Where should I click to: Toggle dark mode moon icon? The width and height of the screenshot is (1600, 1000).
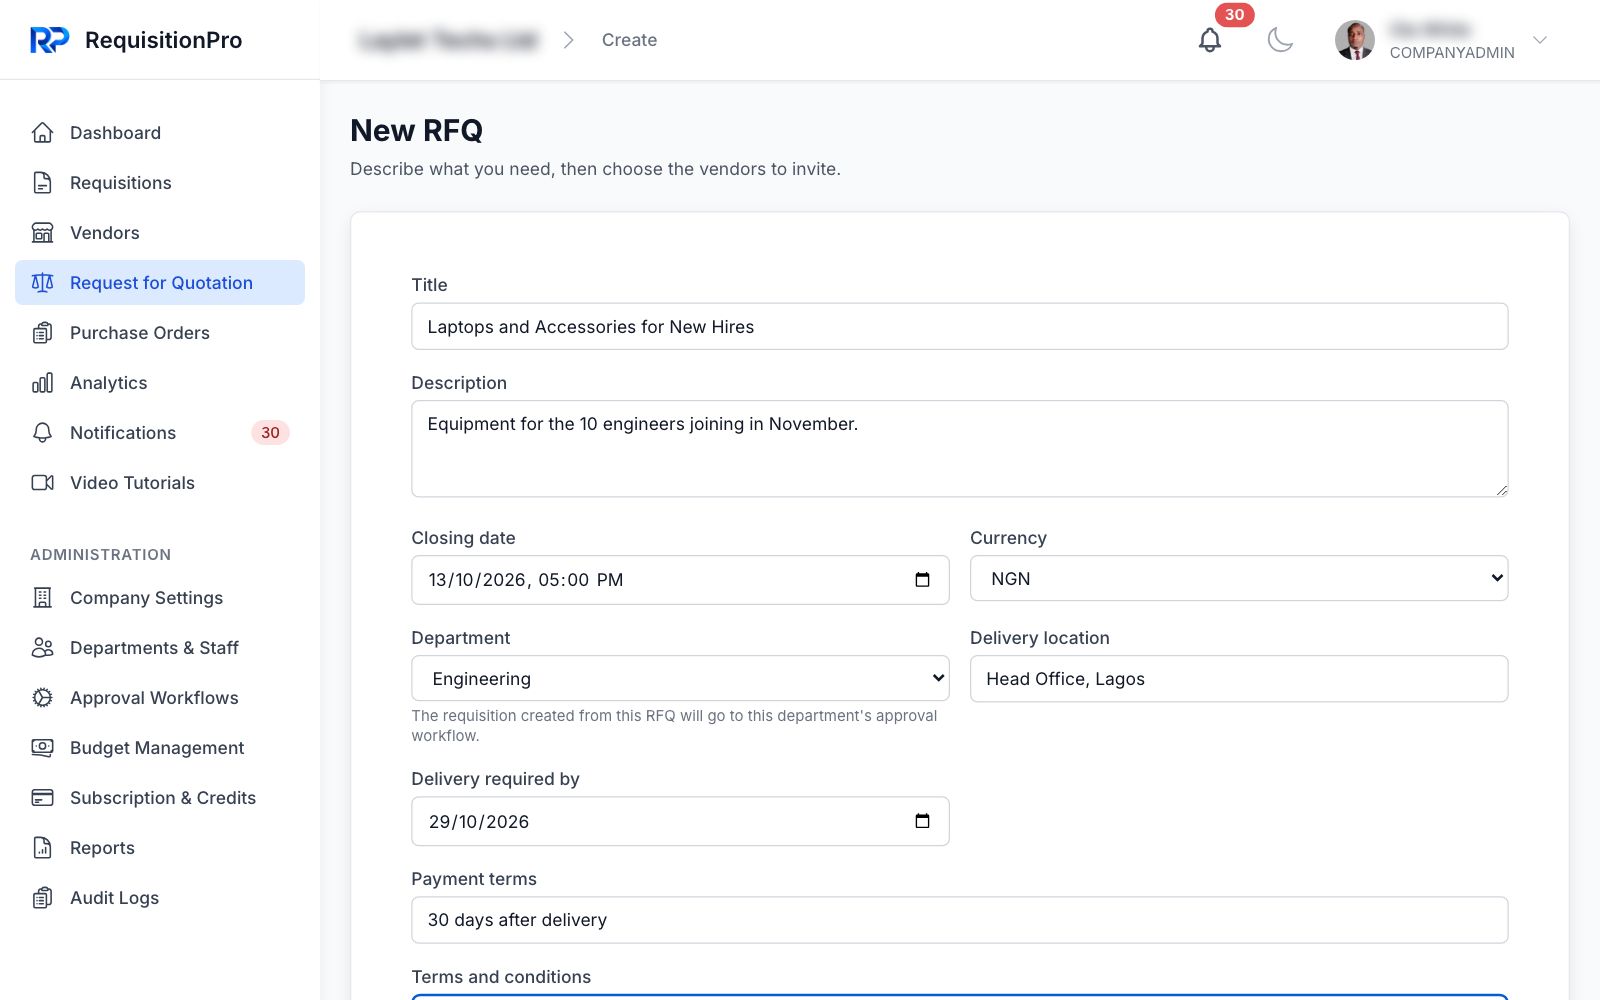pyautogui.click(x=1280, y=40)
